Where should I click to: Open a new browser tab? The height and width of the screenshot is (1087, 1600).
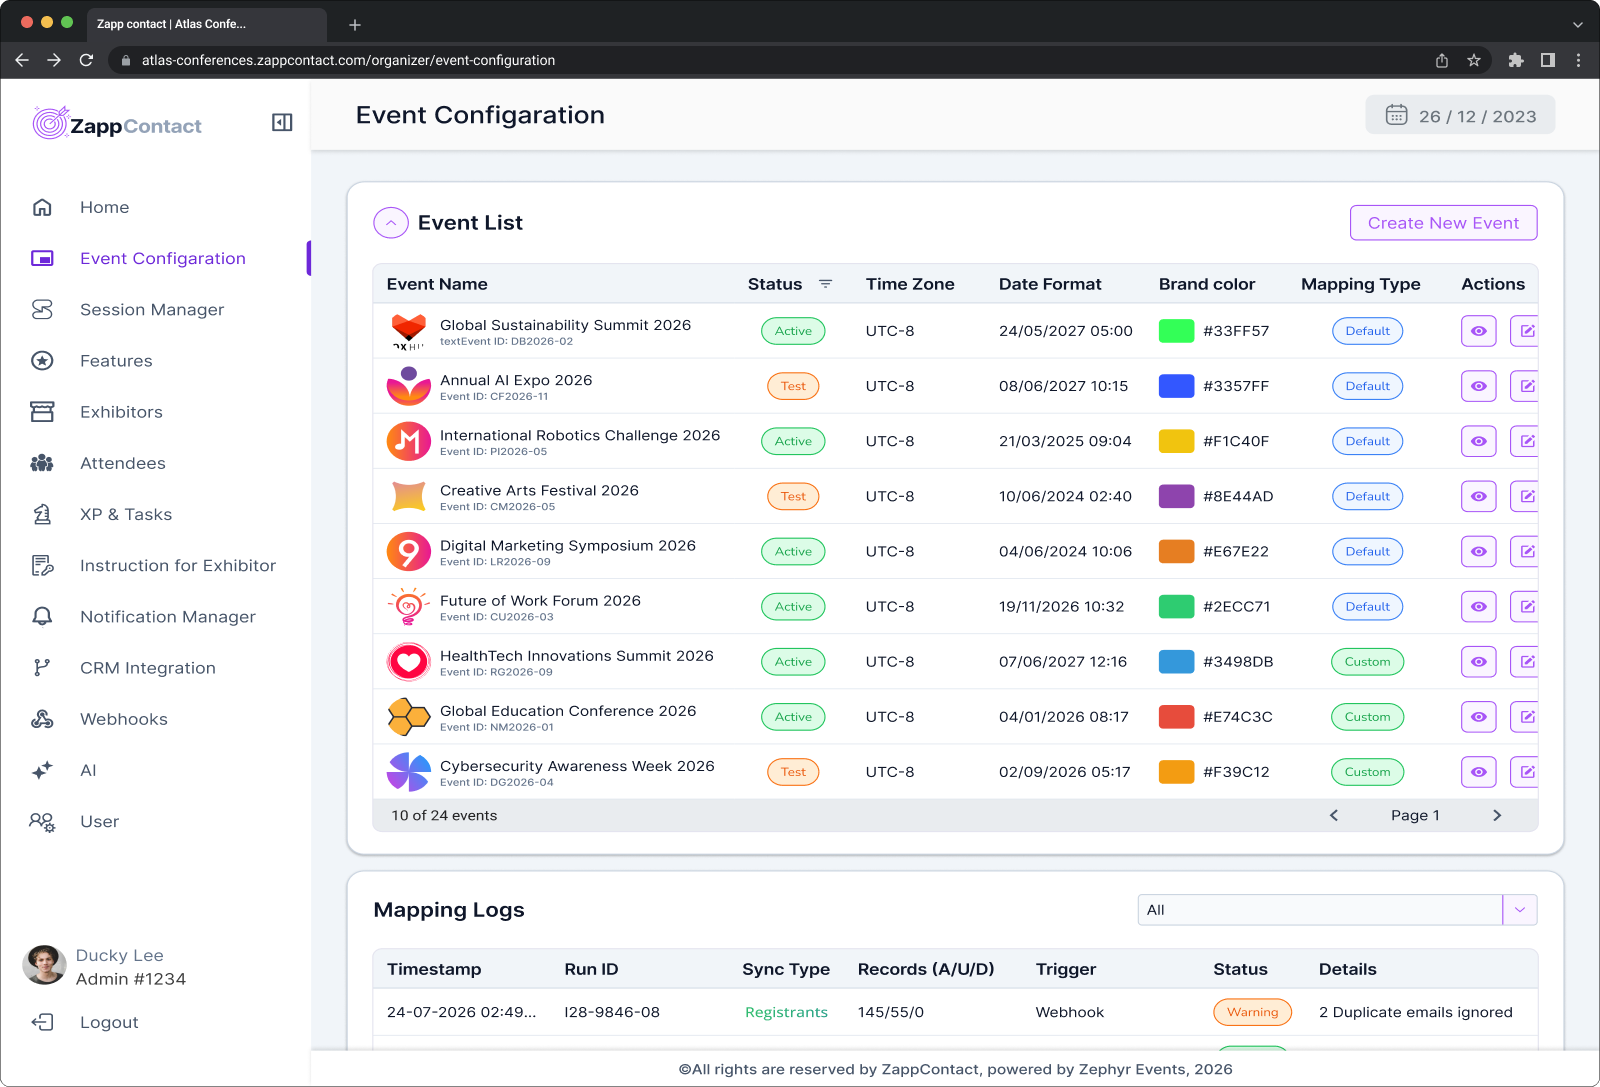[354, 24]
